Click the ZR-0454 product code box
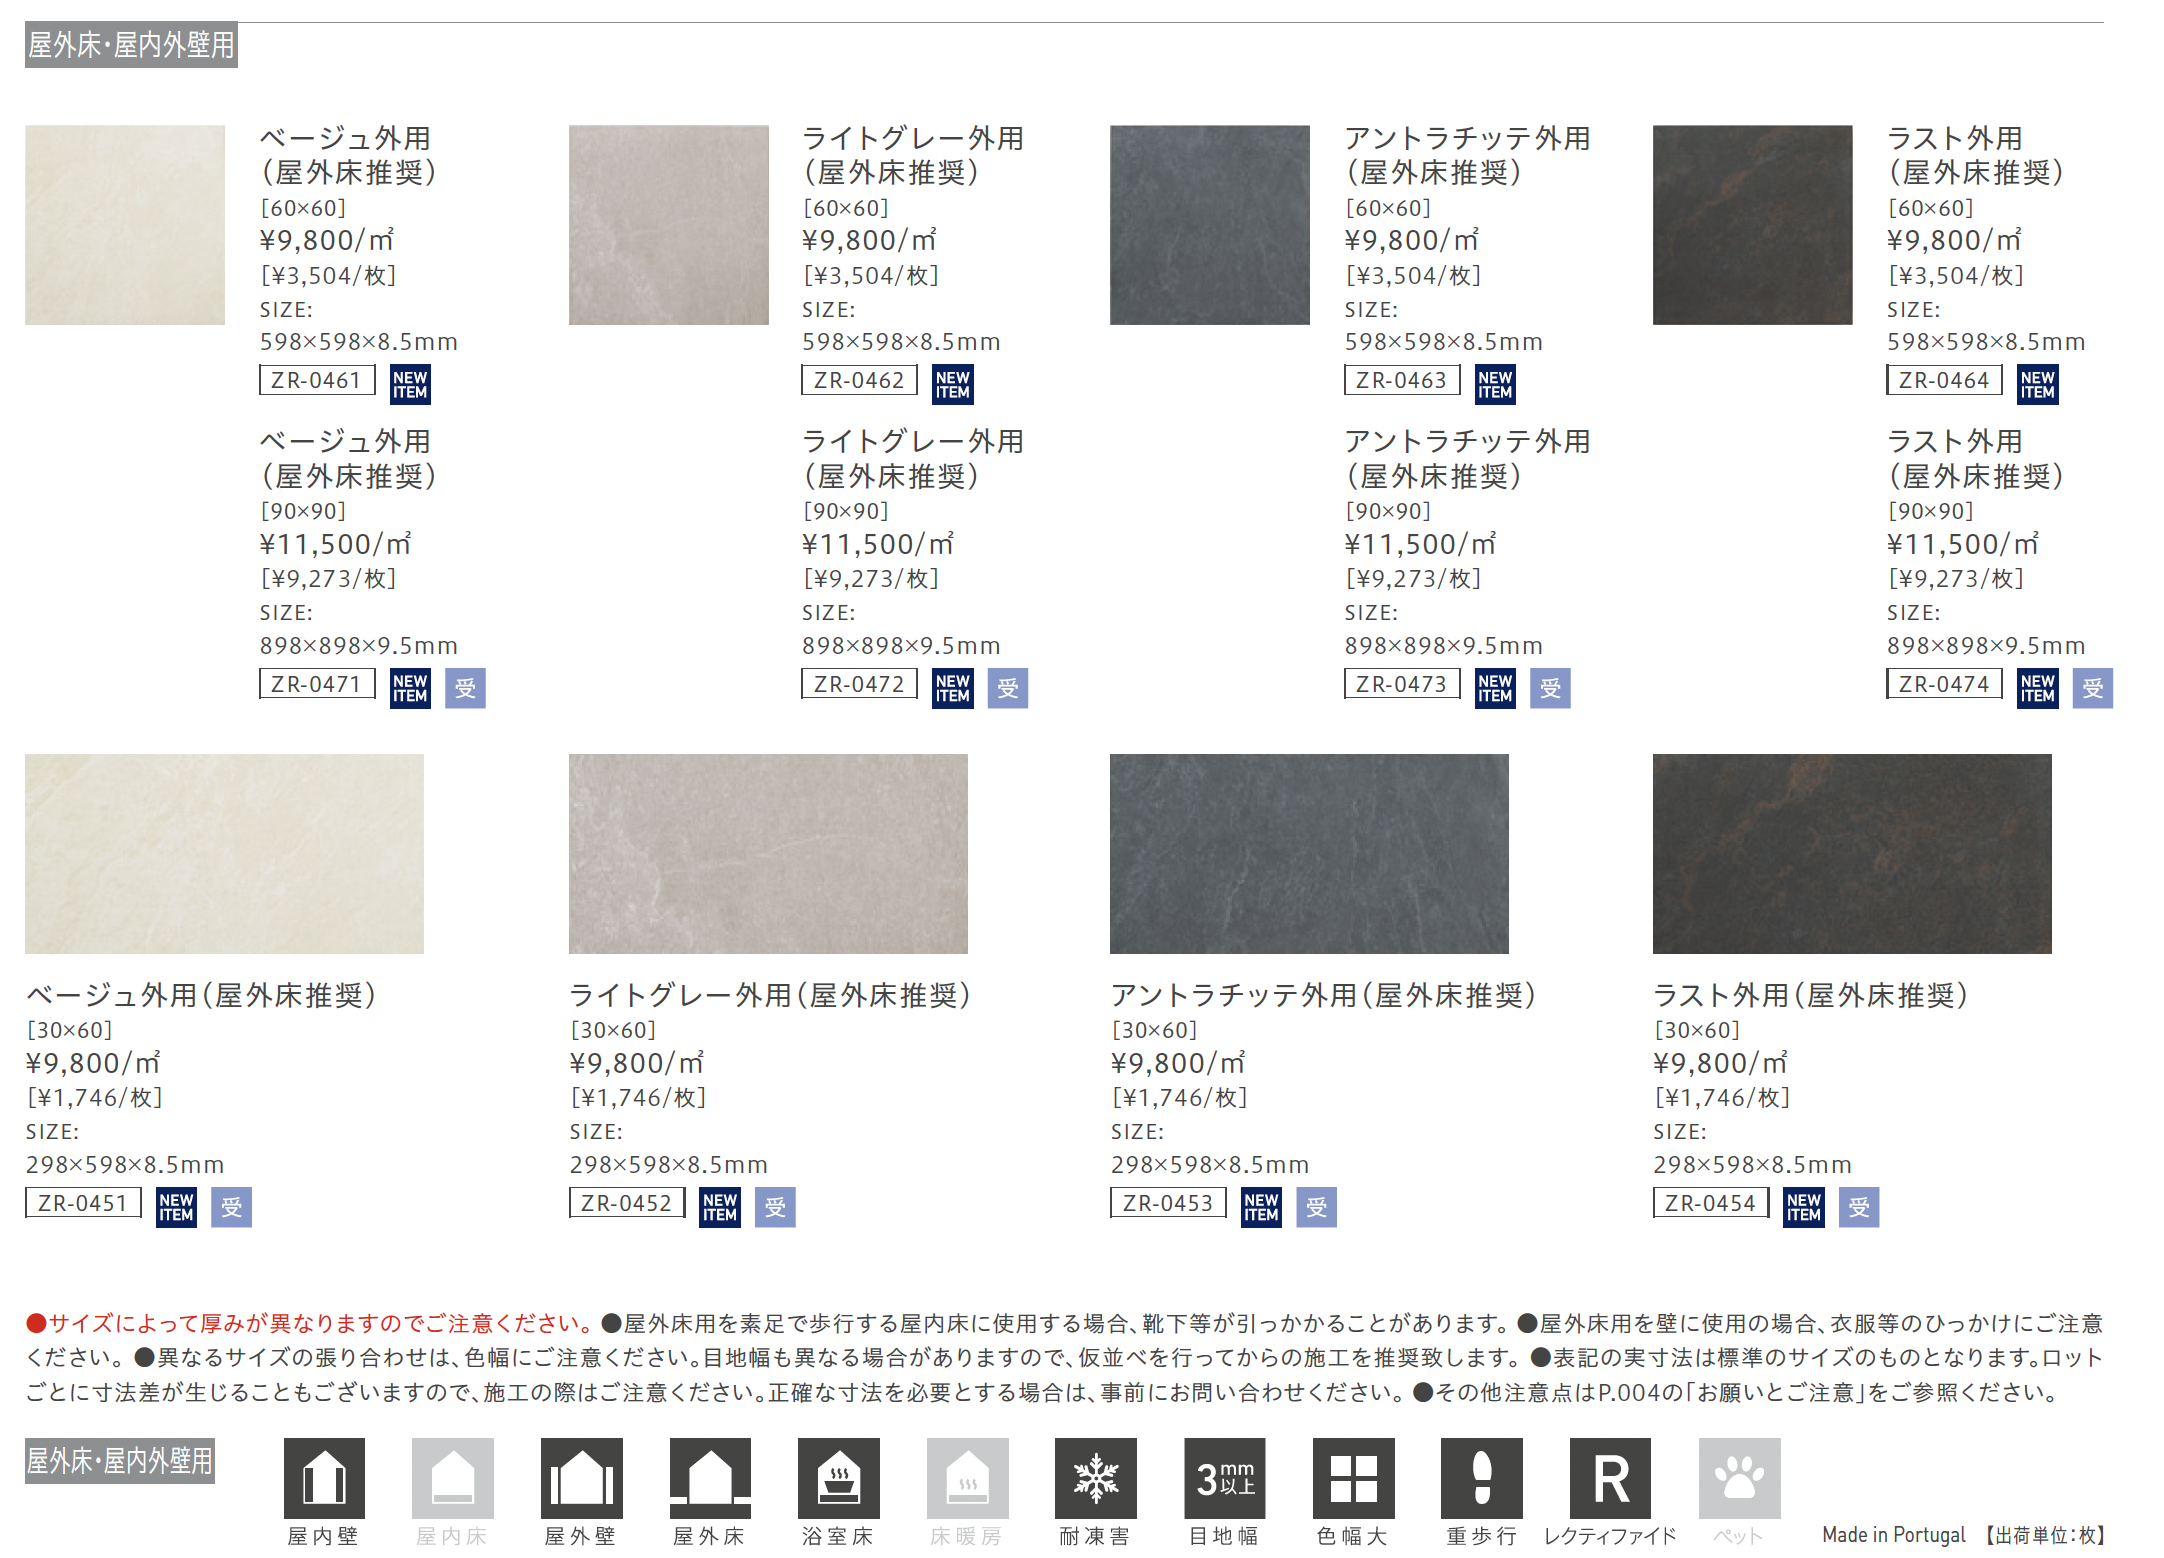Image resolution: width=2164 pixels, height=1558 pixels. (1710, 1203)
